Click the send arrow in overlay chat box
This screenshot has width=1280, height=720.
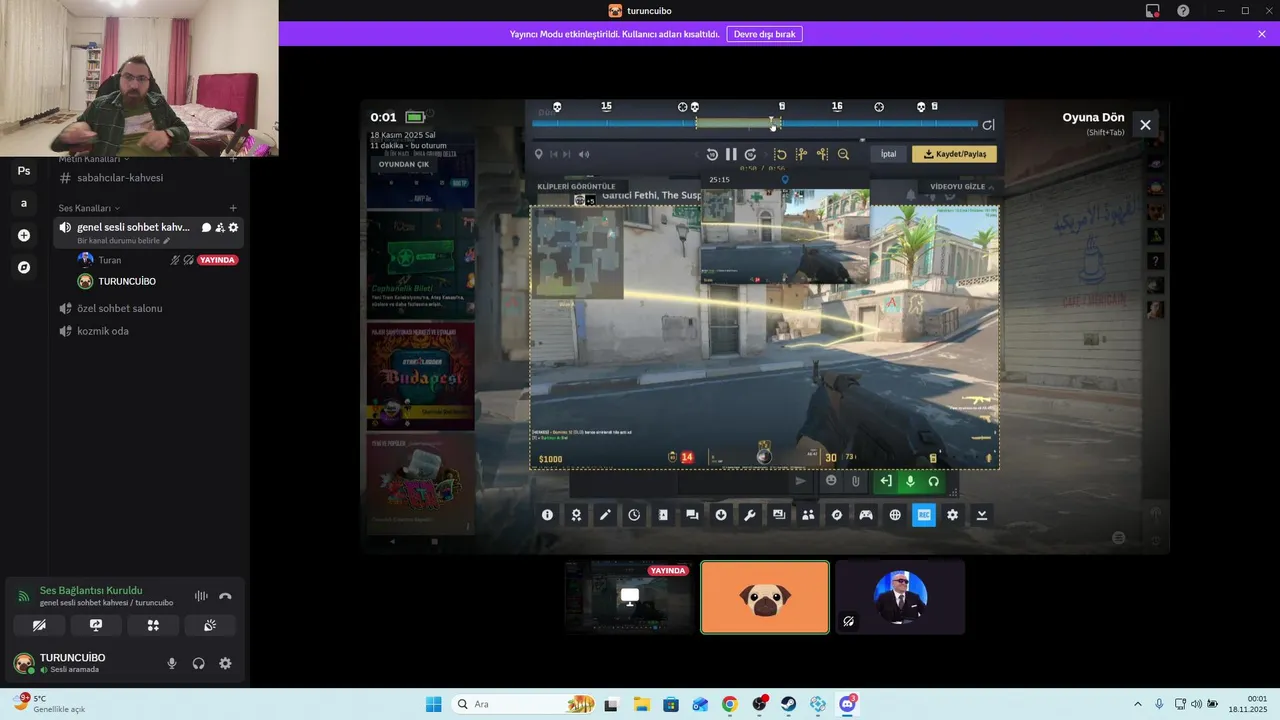tap(800, 481)
